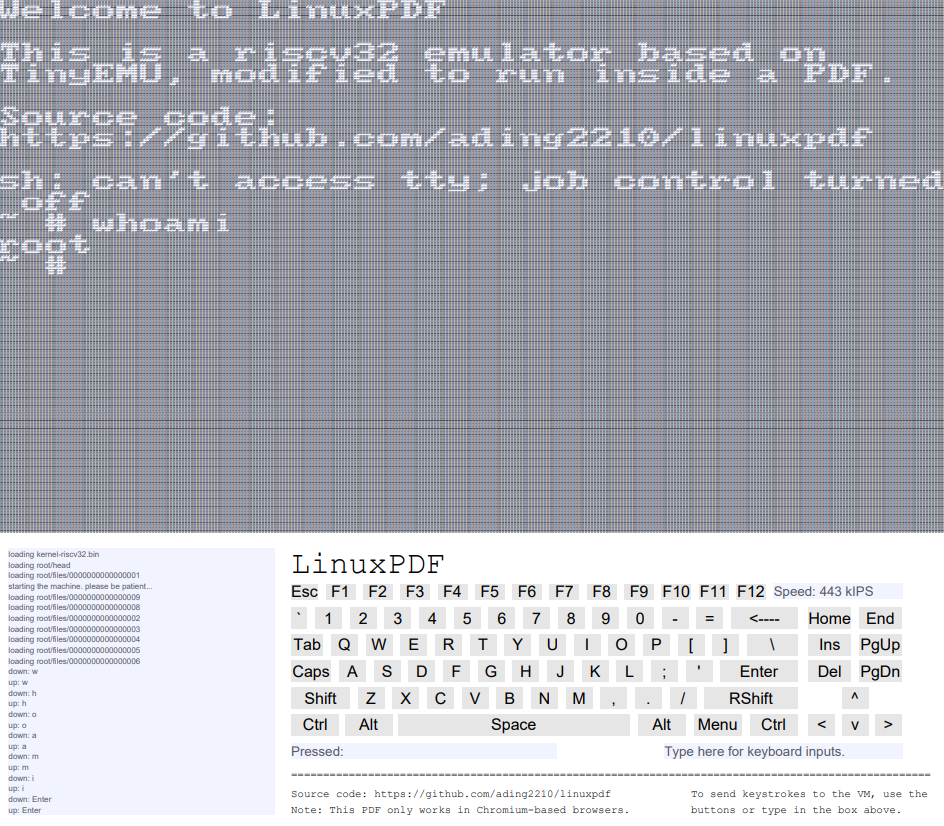Click the R key
Image resolution: width=944 pixels, height=826 pixels.
pyautogui.click(x=449, y=645)
